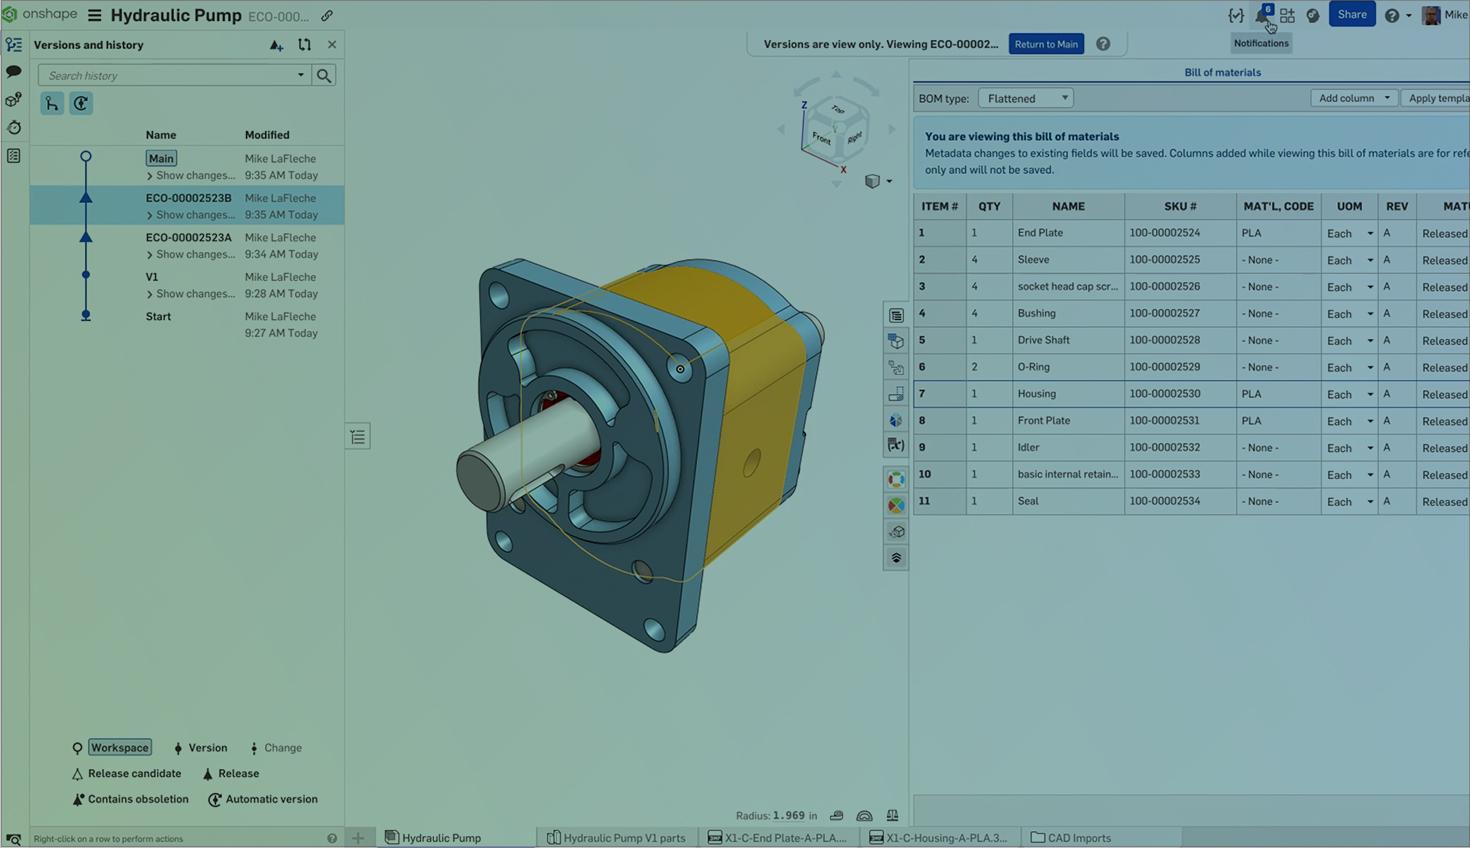Click the compare versions icon in history panel

[304, 45]
